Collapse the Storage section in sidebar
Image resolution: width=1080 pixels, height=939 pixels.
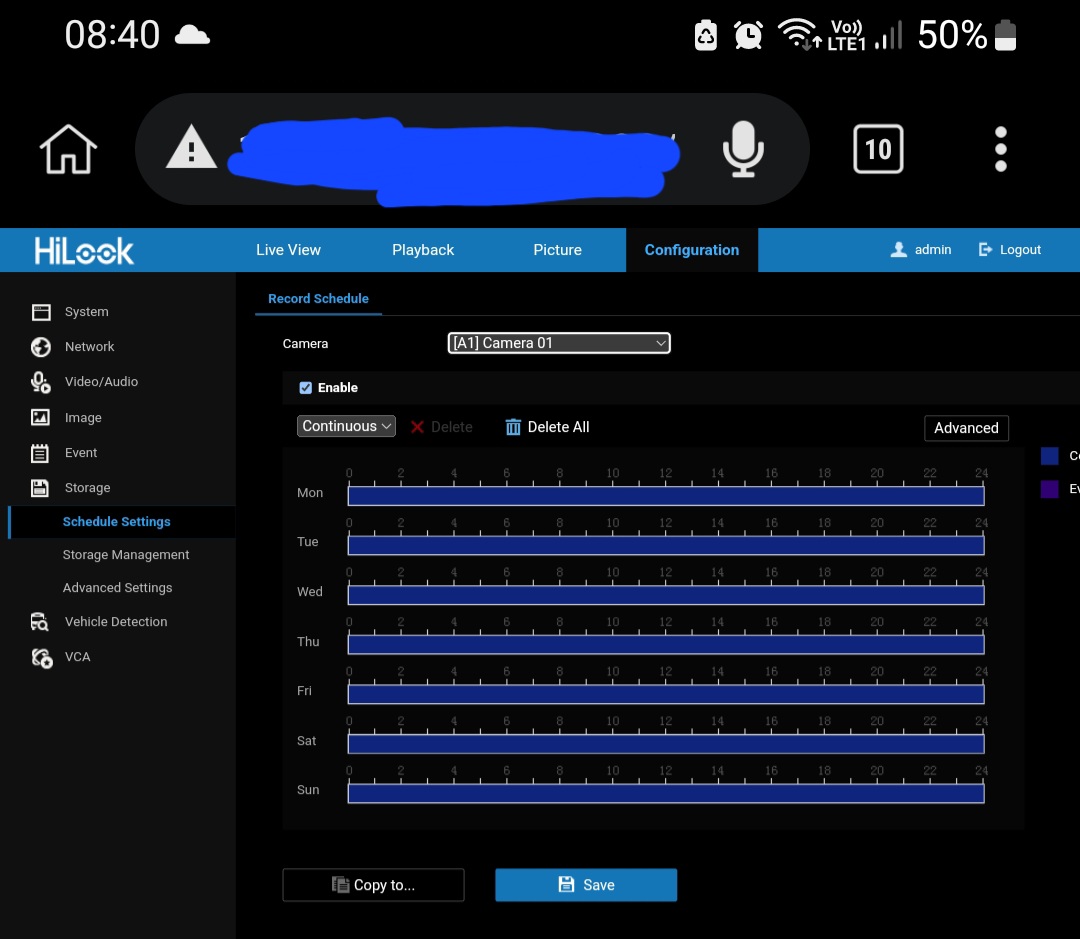pos(87,488)
